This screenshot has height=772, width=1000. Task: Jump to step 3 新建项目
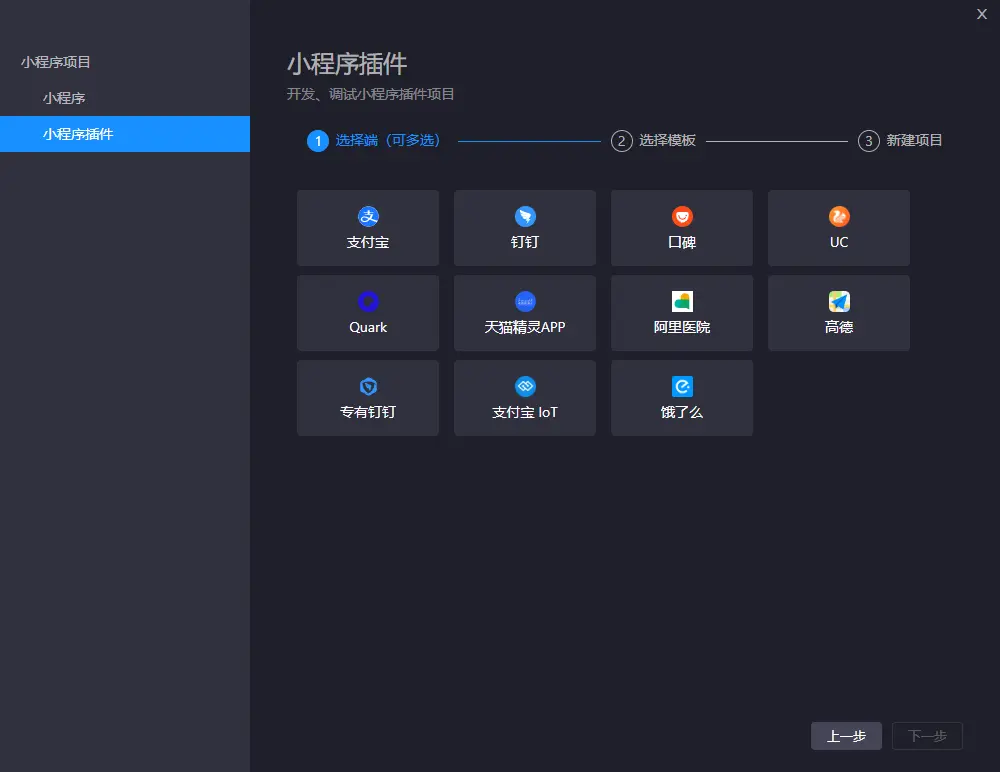pyautogui.click(x=900, y=140)
